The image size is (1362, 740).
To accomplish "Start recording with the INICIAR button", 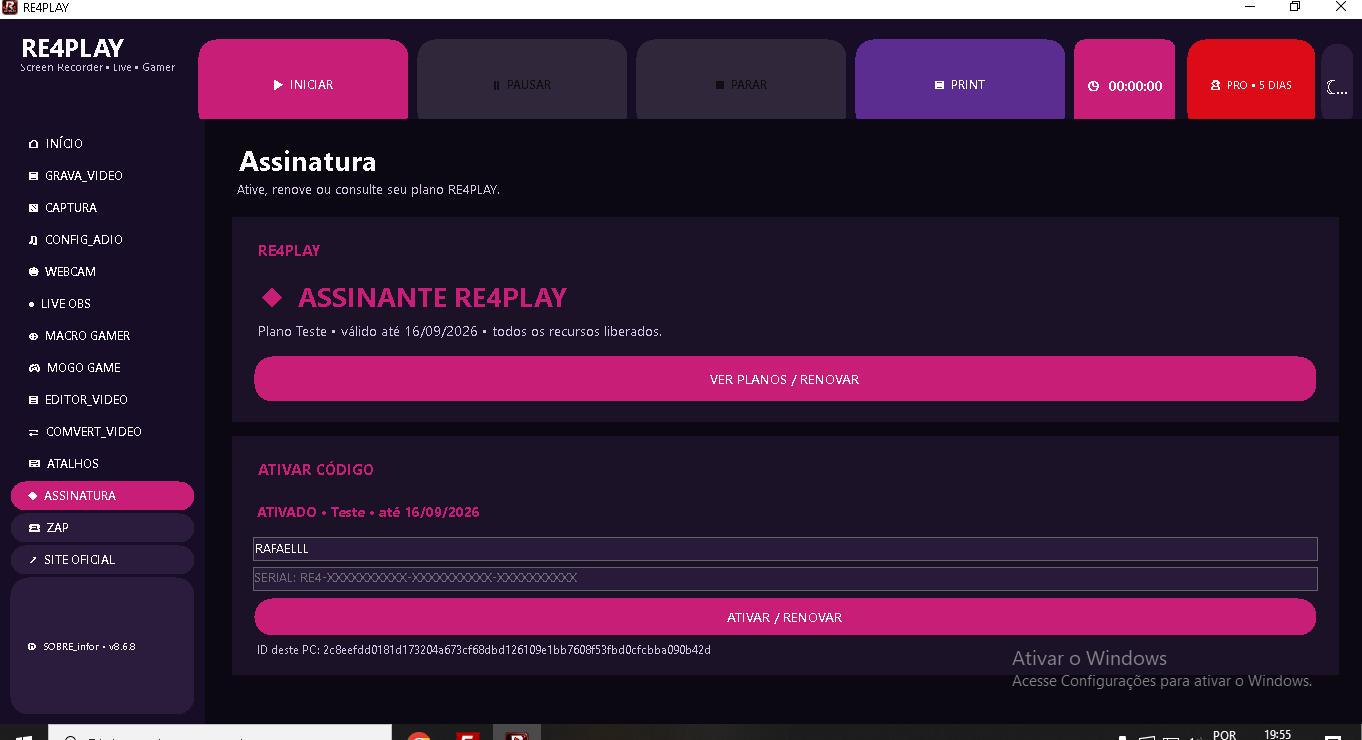I will pos(303,80).
